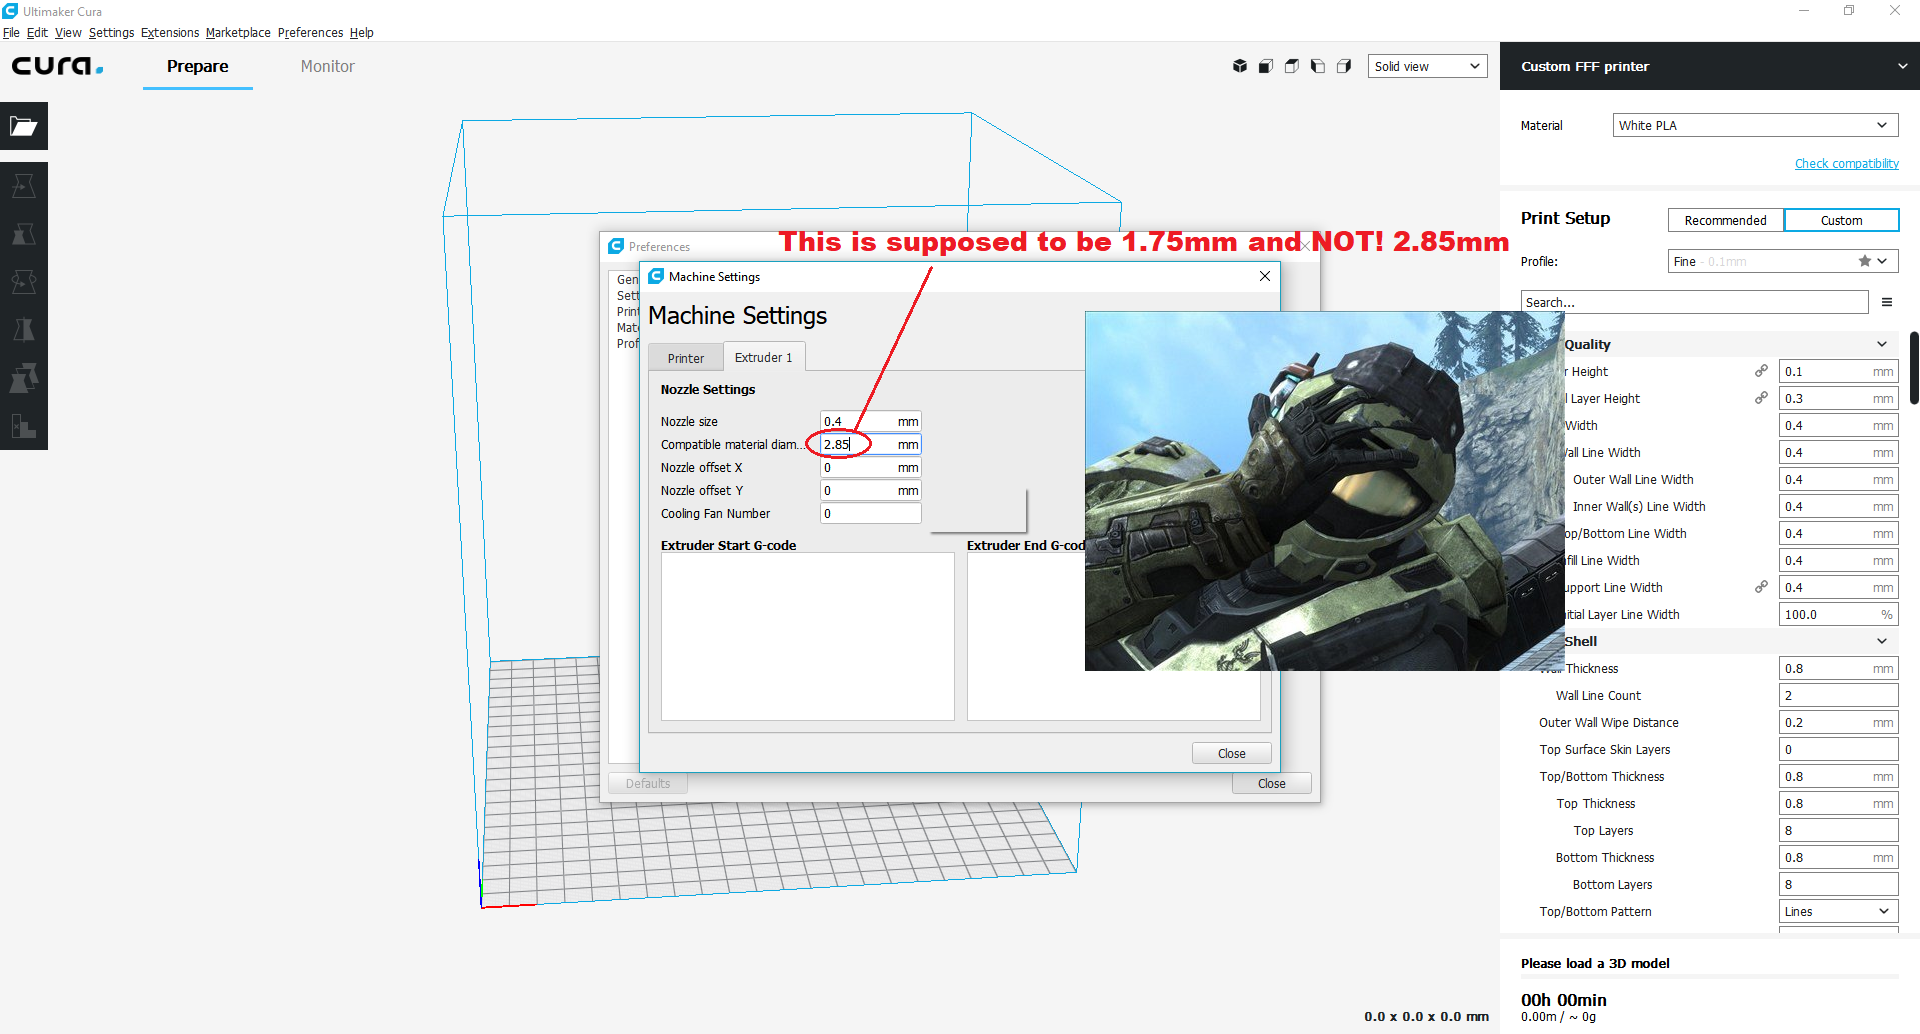Open the File menu
The image size is (1920, 1034).
(x=11, y=33)
